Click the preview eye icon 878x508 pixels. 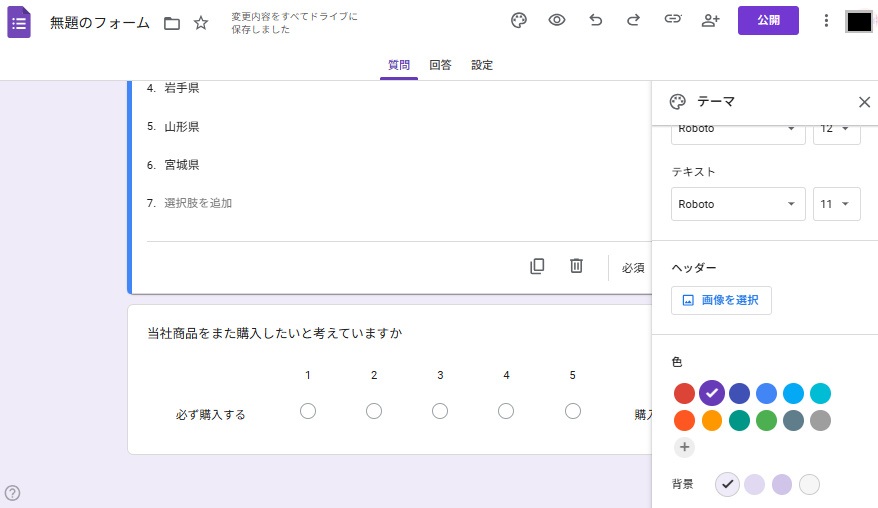557,21
